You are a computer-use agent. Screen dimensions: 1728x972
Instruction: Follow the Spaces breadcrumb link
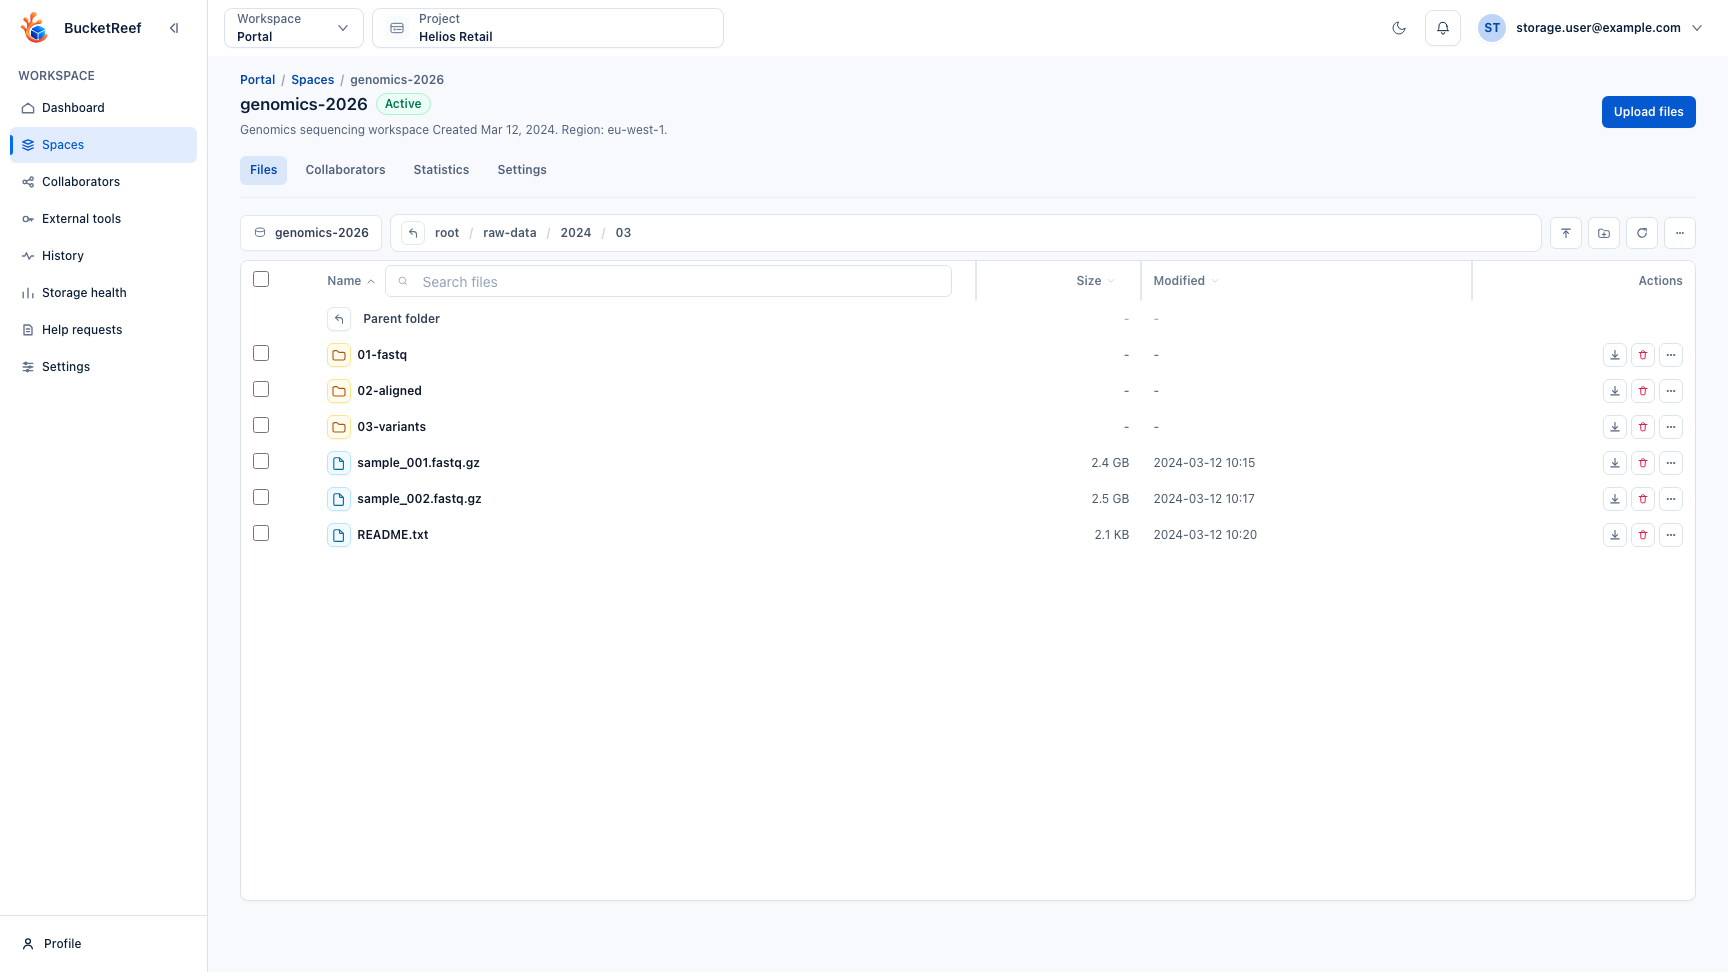point(313,80)
